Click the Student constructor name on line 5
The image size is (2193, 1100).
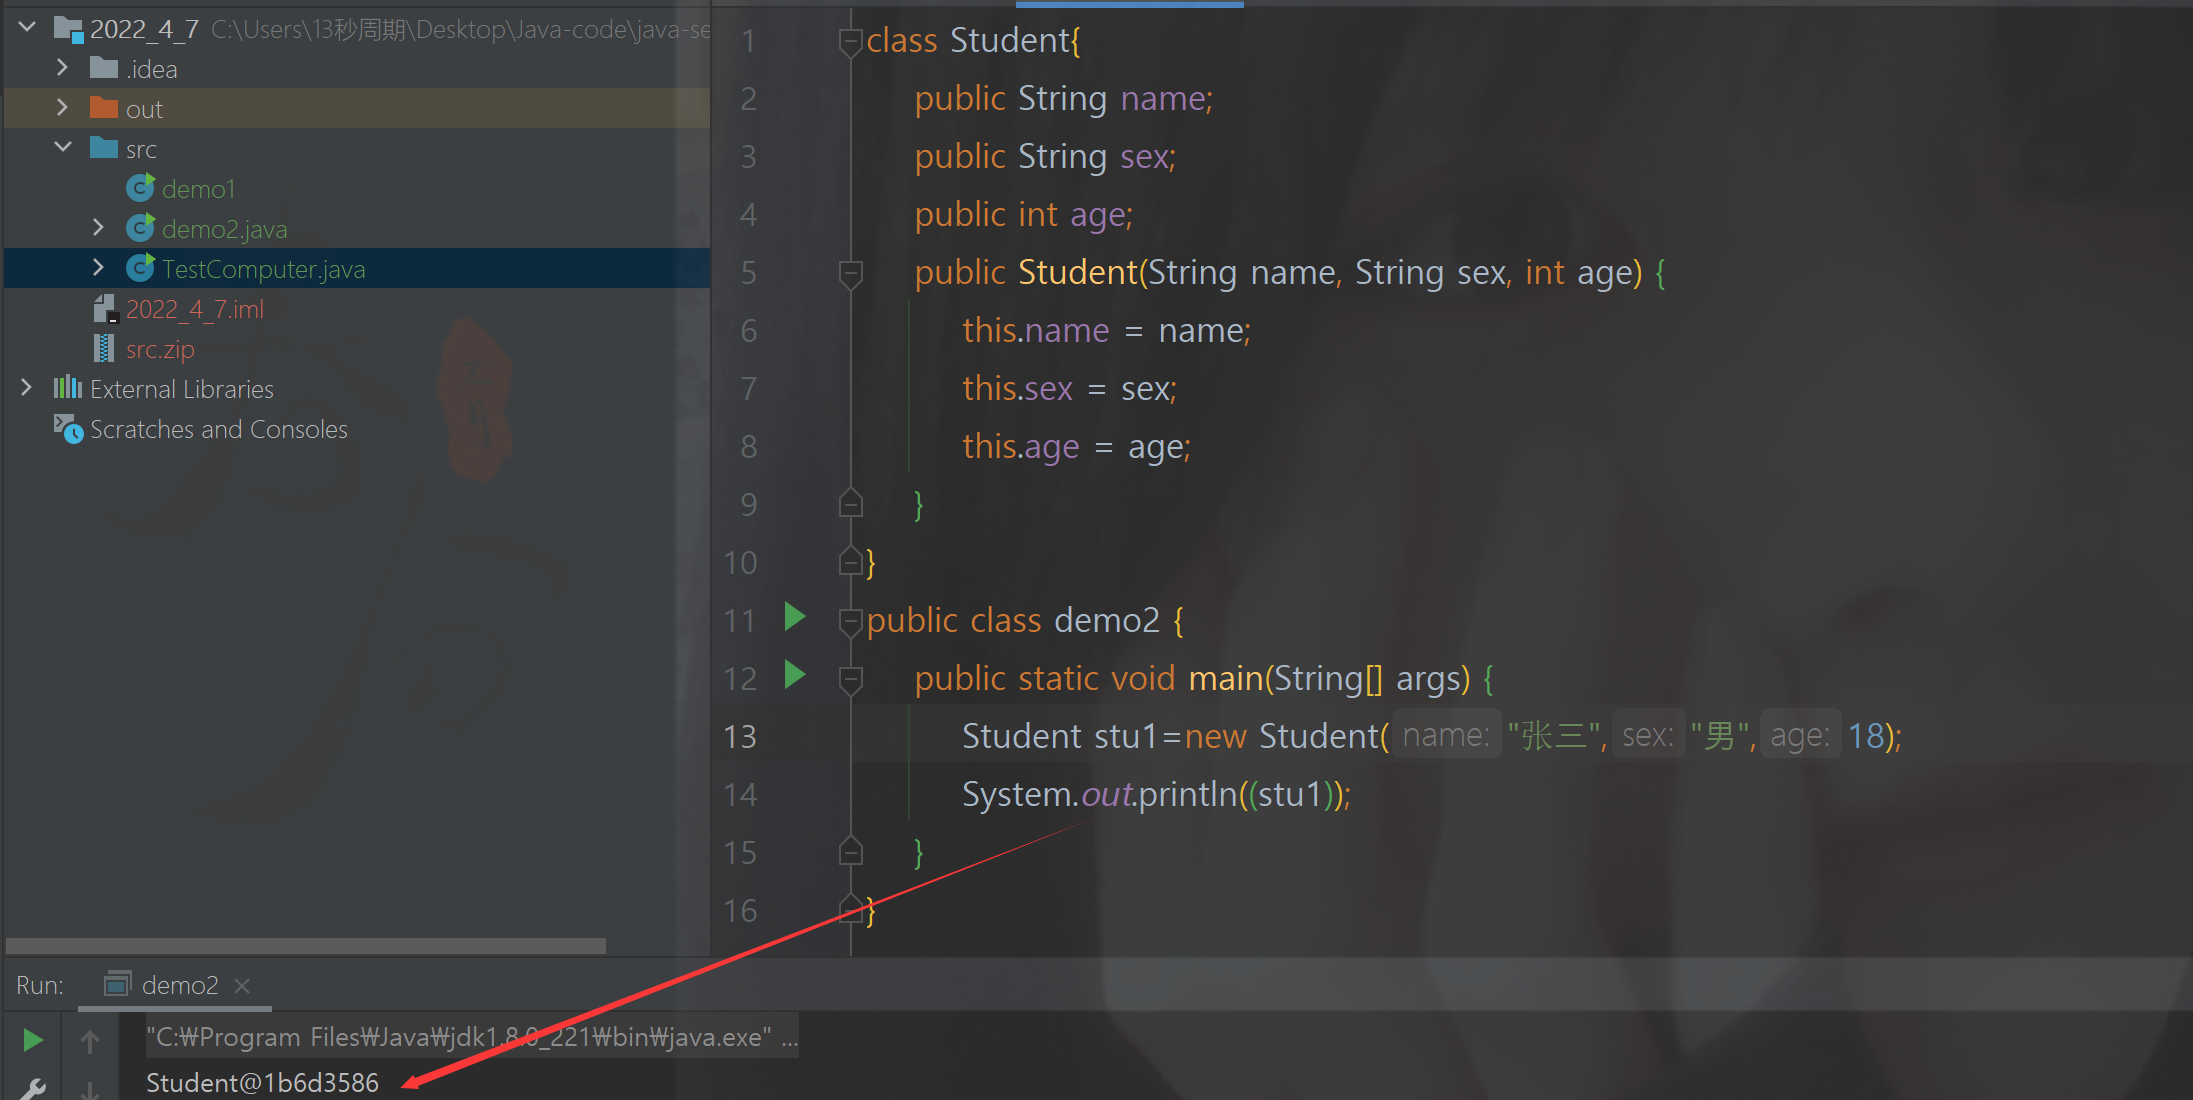pos(1078,273)
